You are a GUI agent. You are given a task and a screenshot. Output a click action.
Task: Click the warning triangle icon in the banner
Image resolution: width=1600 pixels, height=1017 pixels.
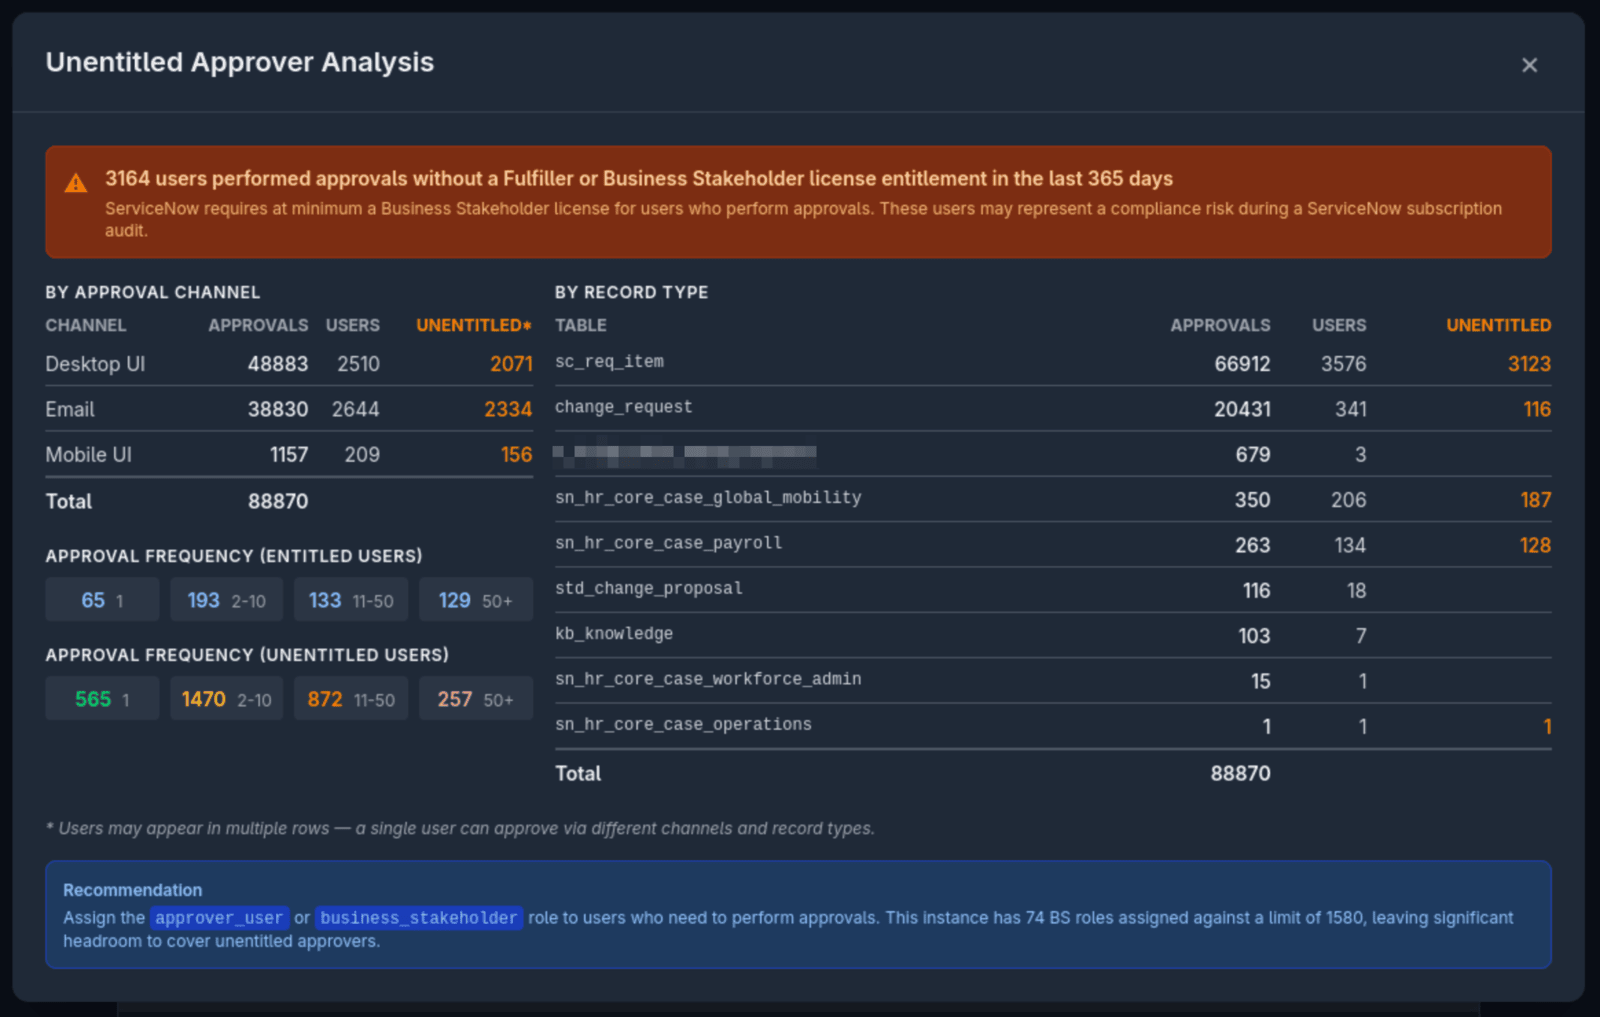[75, 182]
